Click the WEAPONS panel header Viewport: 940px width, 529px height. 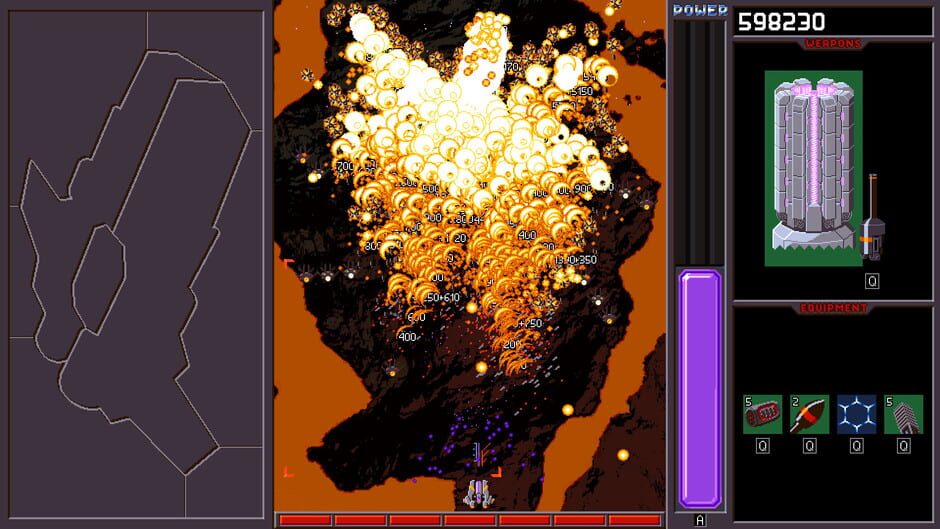click(x=833, y=44)
